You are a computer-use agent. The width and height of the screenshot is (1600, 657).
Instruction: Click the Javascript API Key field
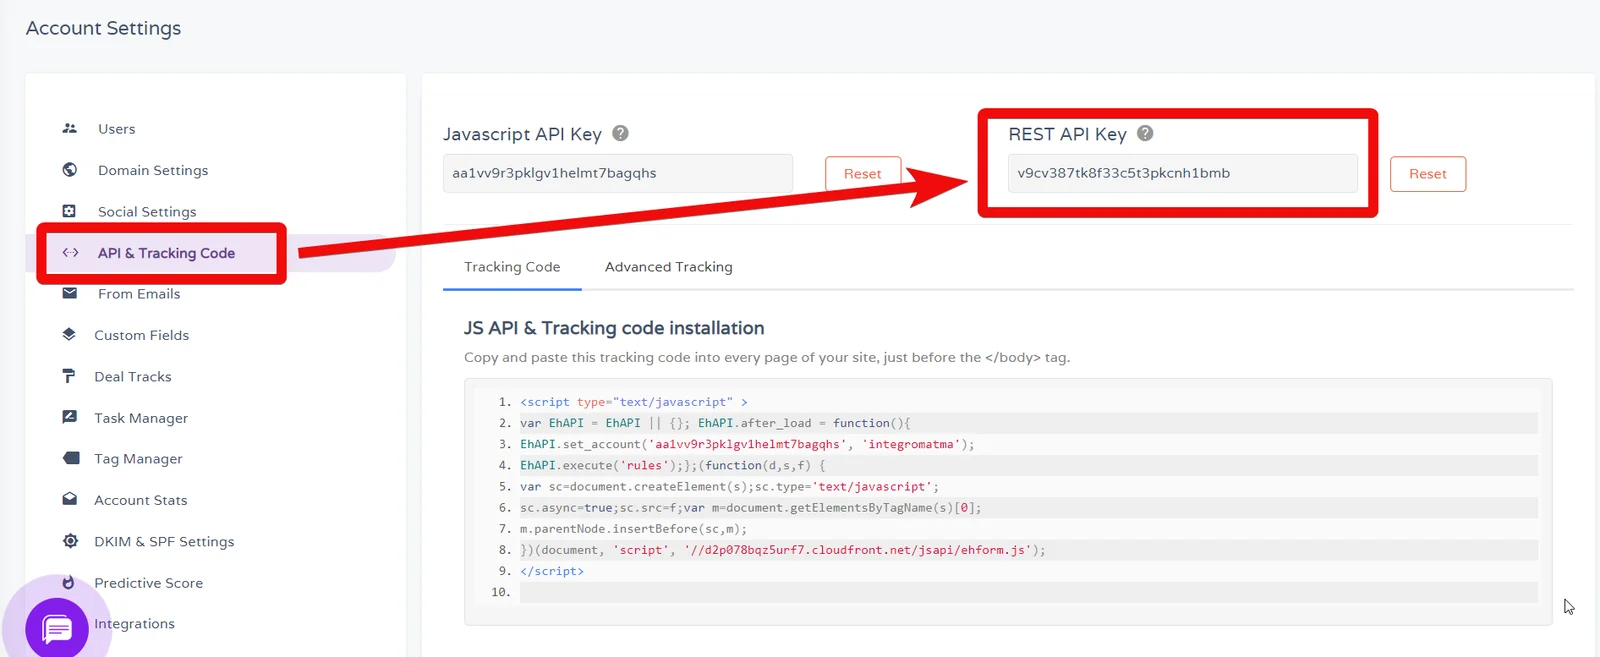[618, 173]
